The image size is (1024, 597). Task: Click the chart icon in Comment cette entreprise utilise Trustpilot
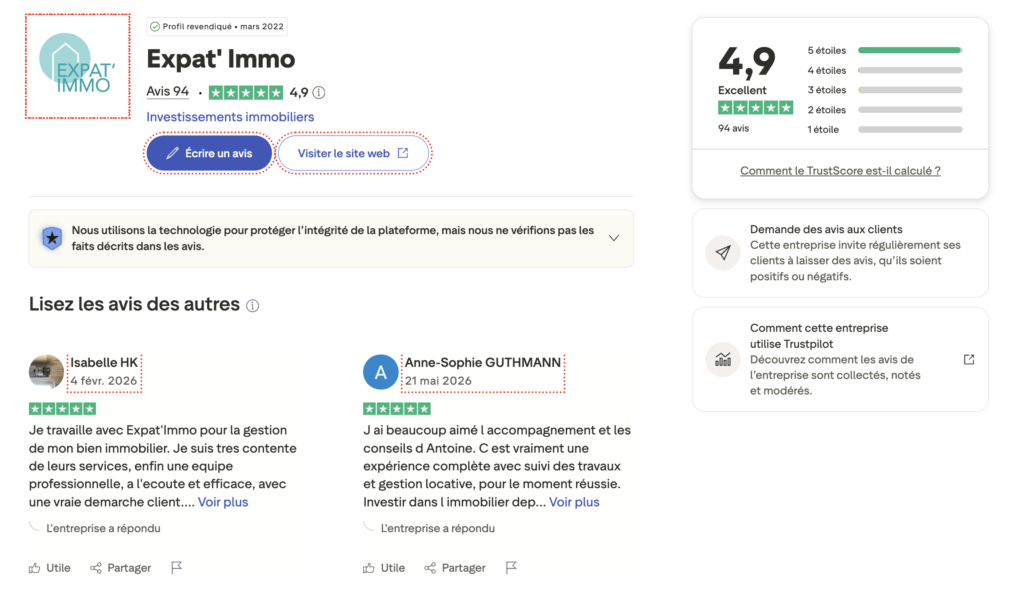click(x=723, y=359)
